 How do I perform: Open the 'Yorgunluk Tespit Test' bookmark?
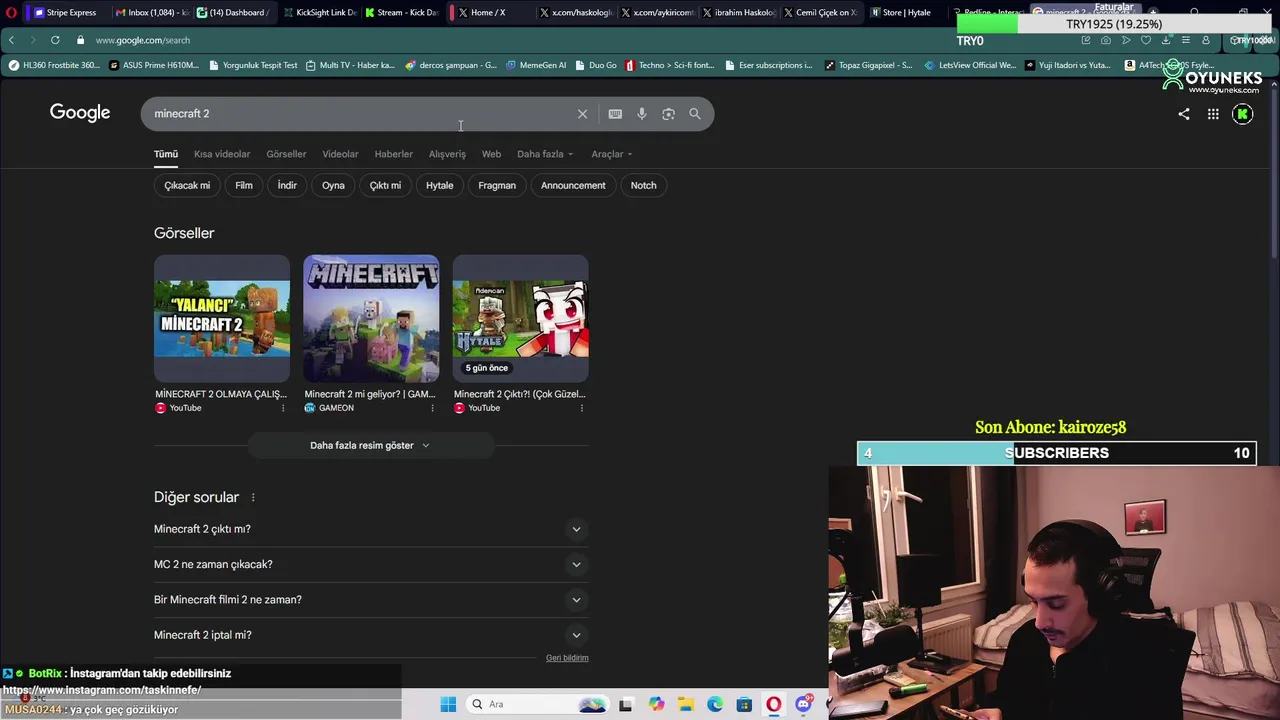[x=253, y=65]
